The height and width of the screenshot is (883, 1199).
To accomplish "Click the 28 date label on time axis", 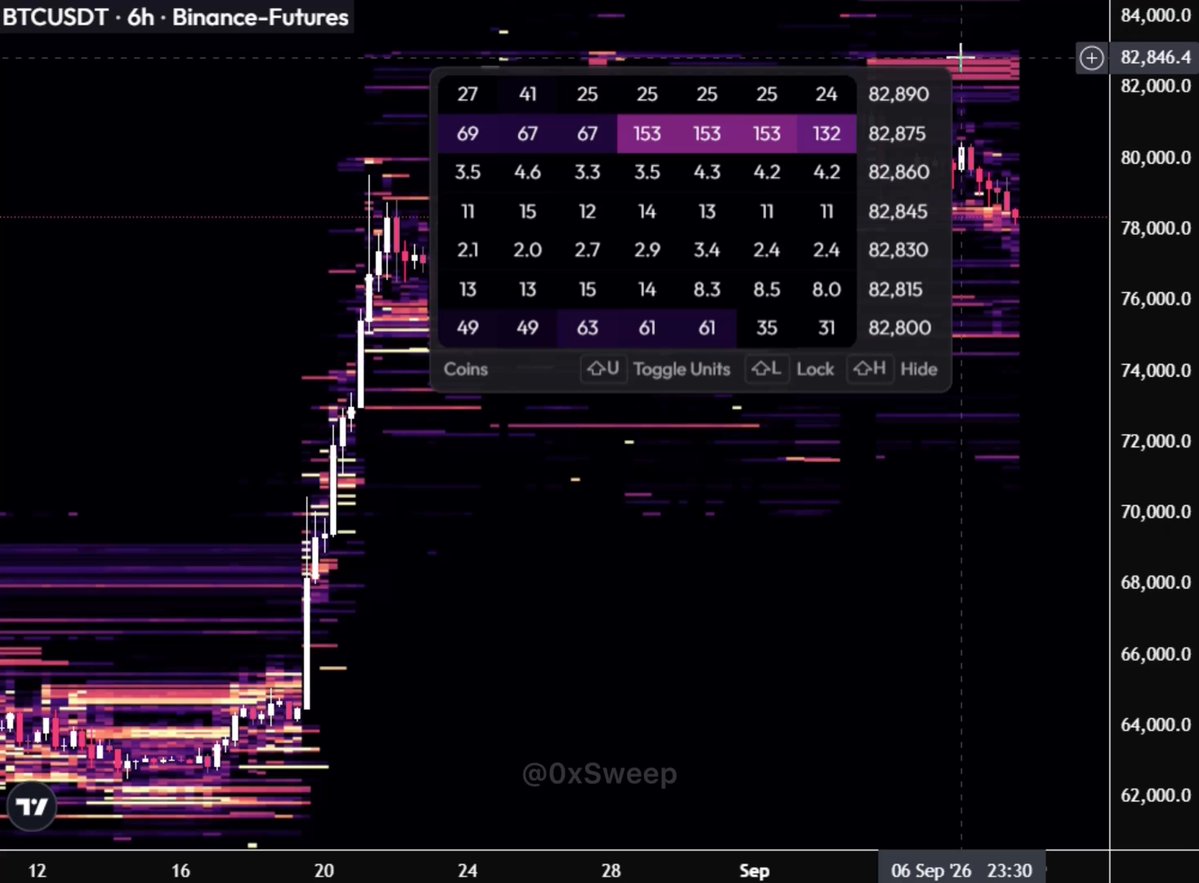I will 611,871.
